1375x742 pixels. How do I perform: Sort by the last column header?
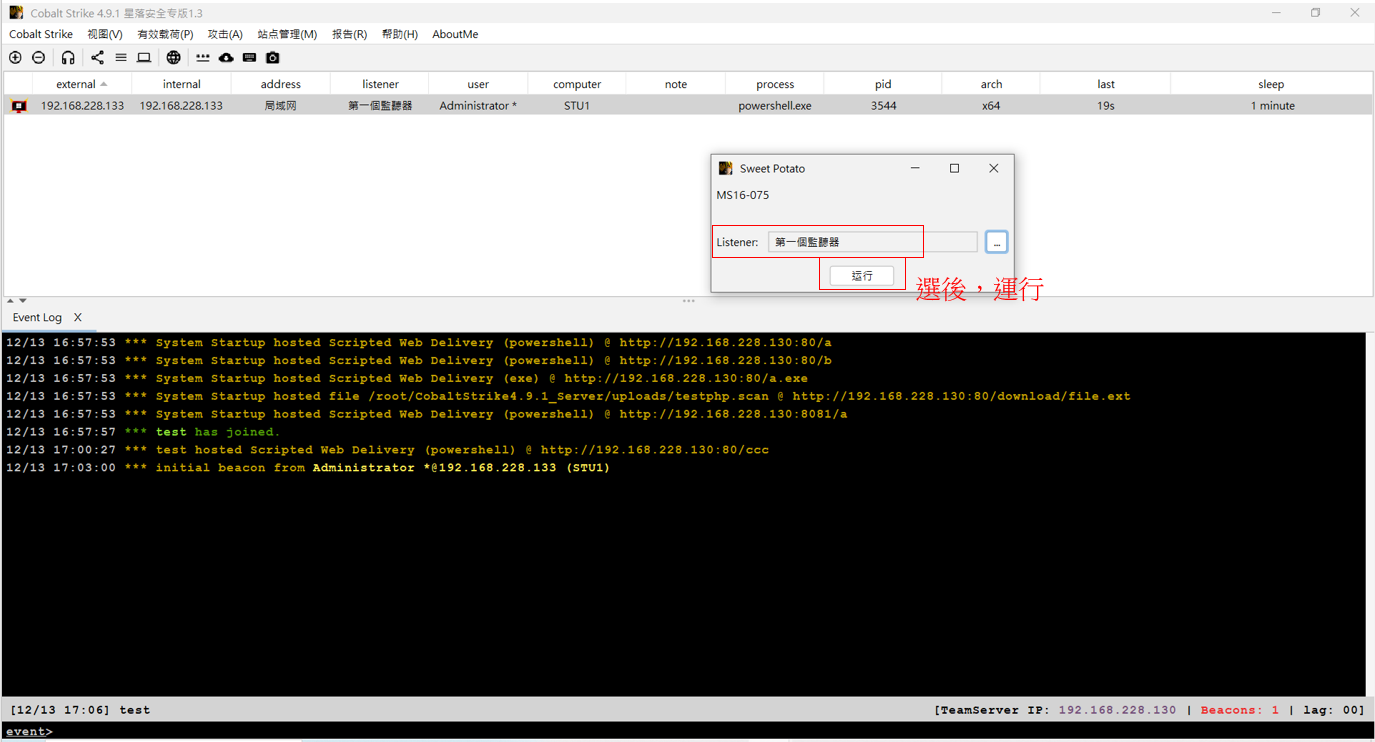point(1106,84)
